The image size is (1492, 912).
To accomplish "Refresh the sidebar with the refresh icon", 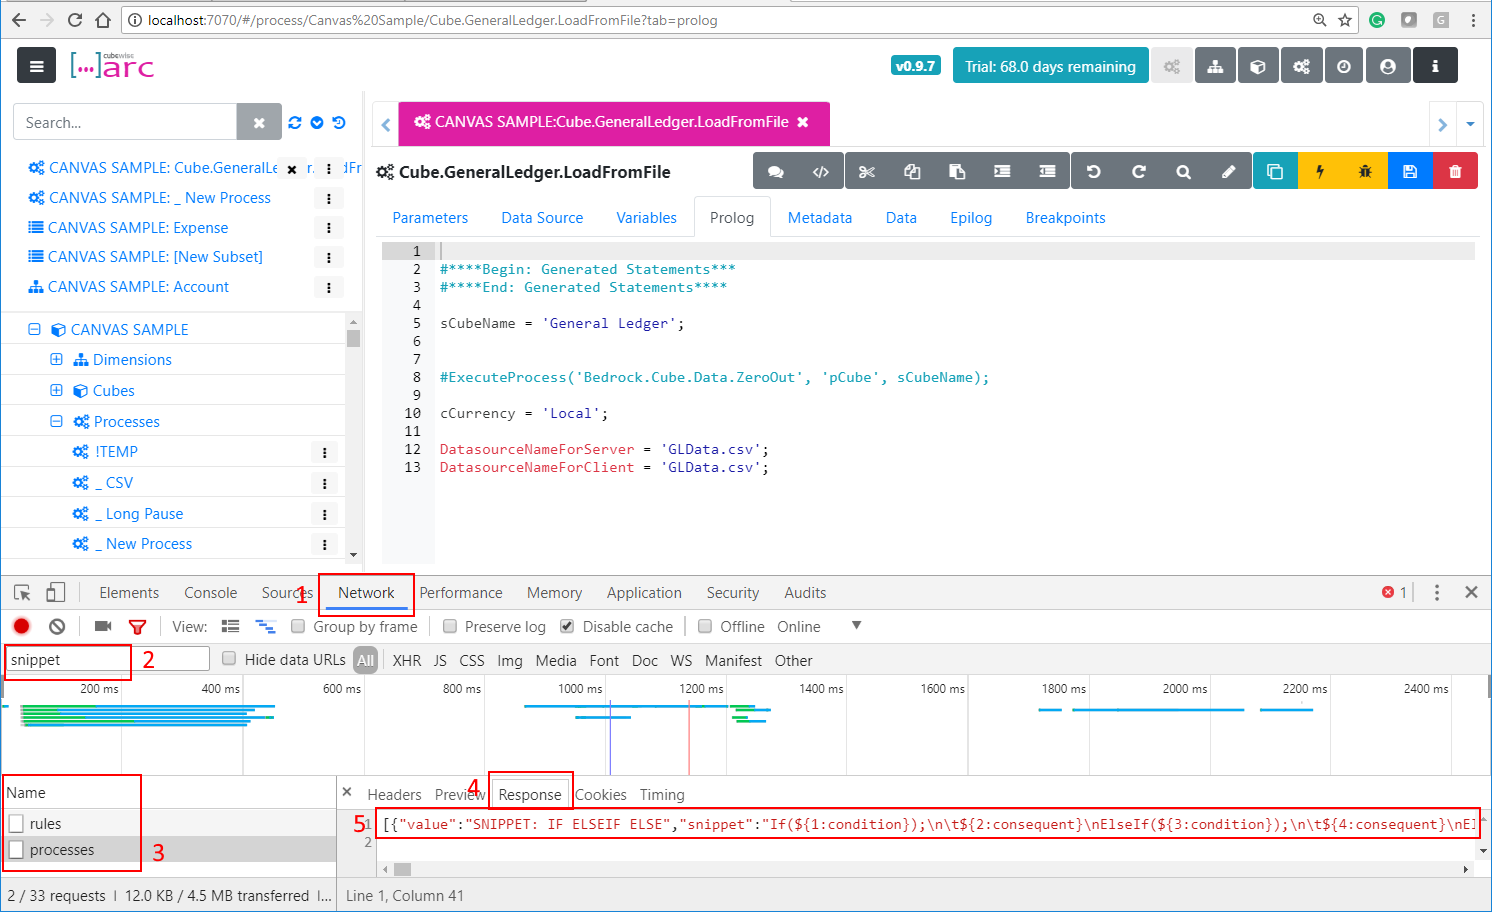I will 294,122.
